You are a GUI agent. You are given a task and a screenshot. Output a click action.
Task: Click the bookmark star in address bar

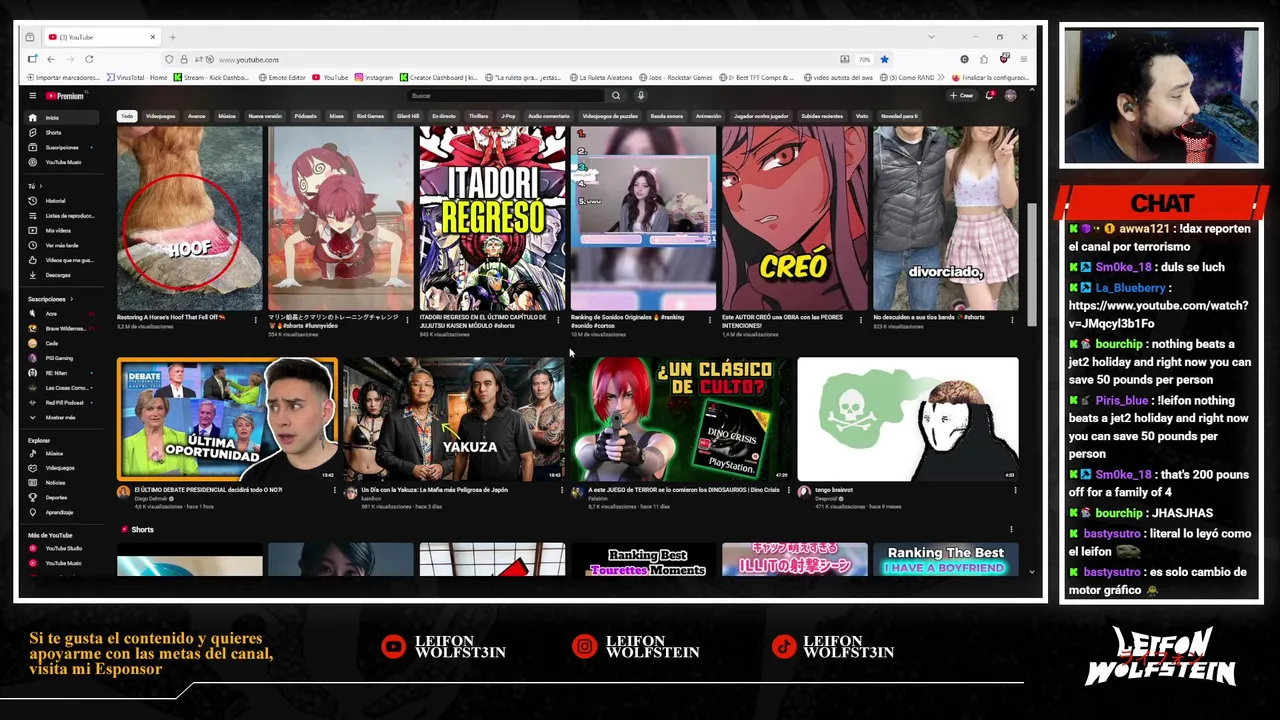884,59
